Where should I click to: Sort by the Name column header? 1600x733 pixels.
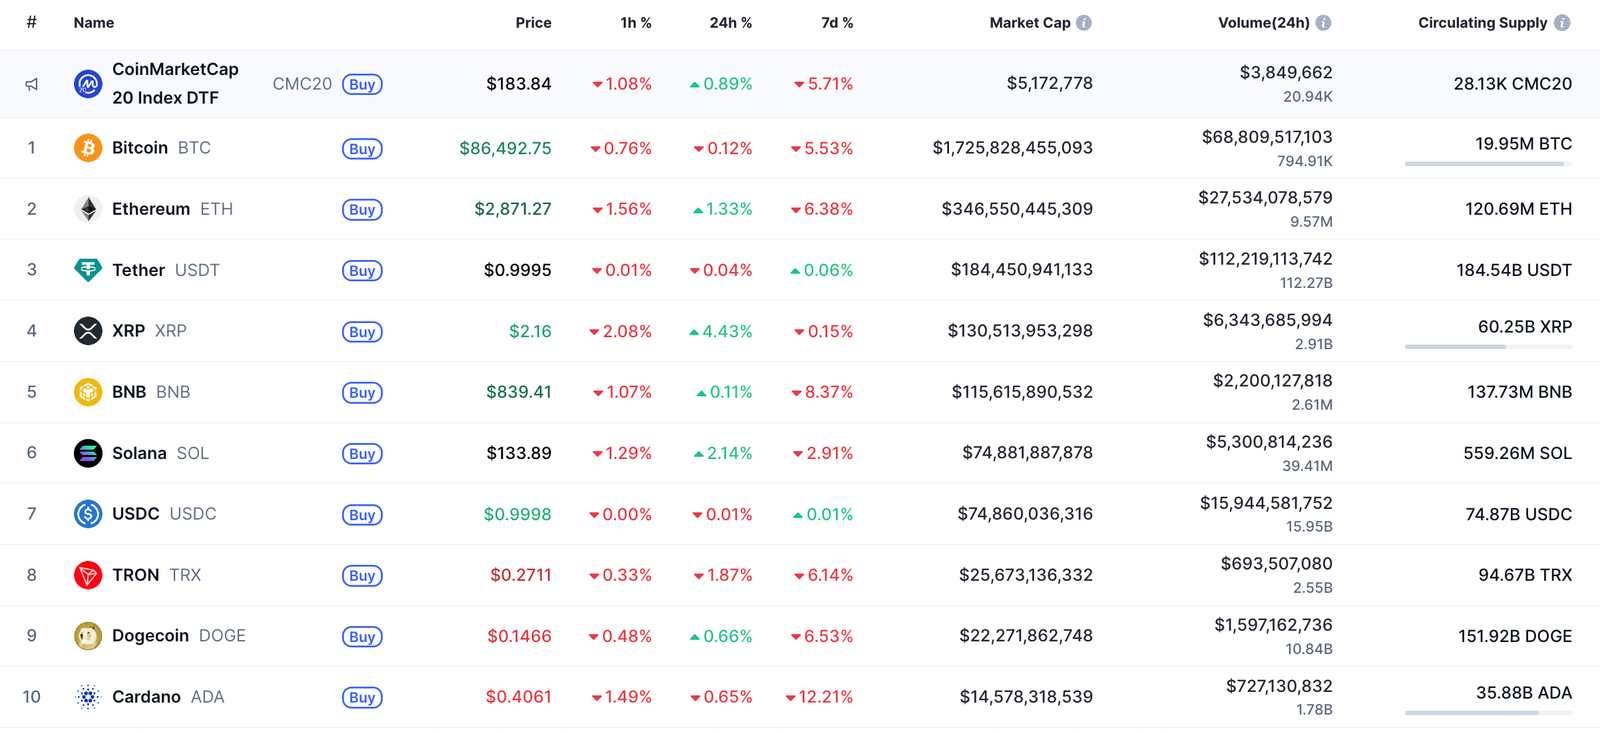pyautogui.click(x=94, y=23)
